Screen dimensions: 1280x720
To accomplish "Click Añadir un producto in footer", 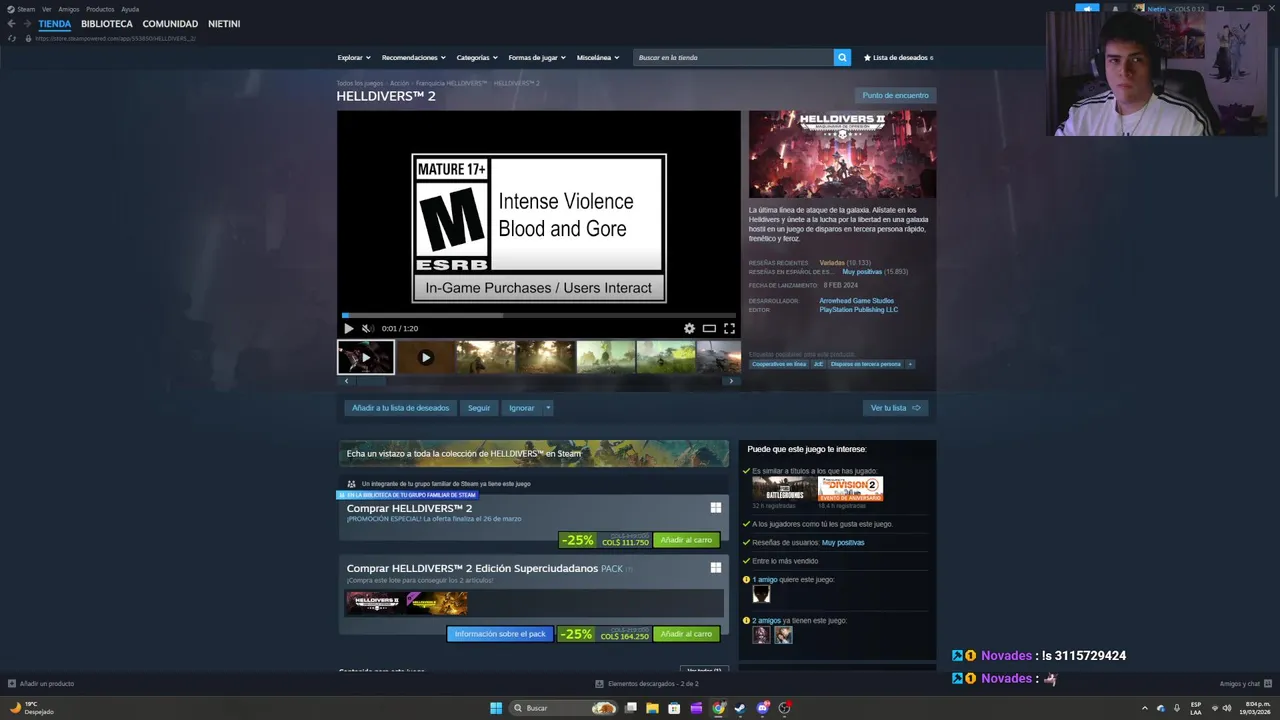I will [x=41, y=684].
